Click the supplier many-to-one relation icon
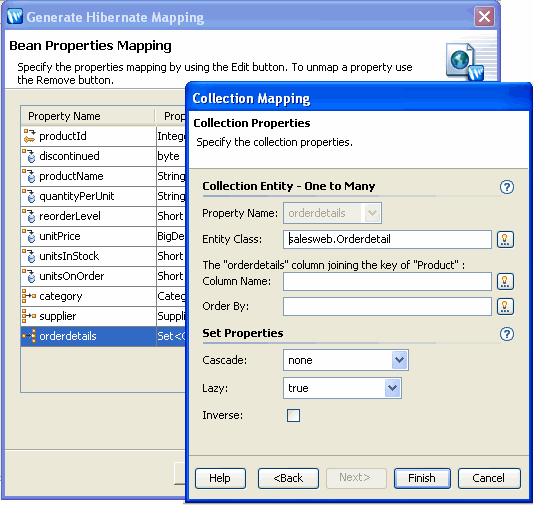Screen dimensions: 533x505 point(29,316)
